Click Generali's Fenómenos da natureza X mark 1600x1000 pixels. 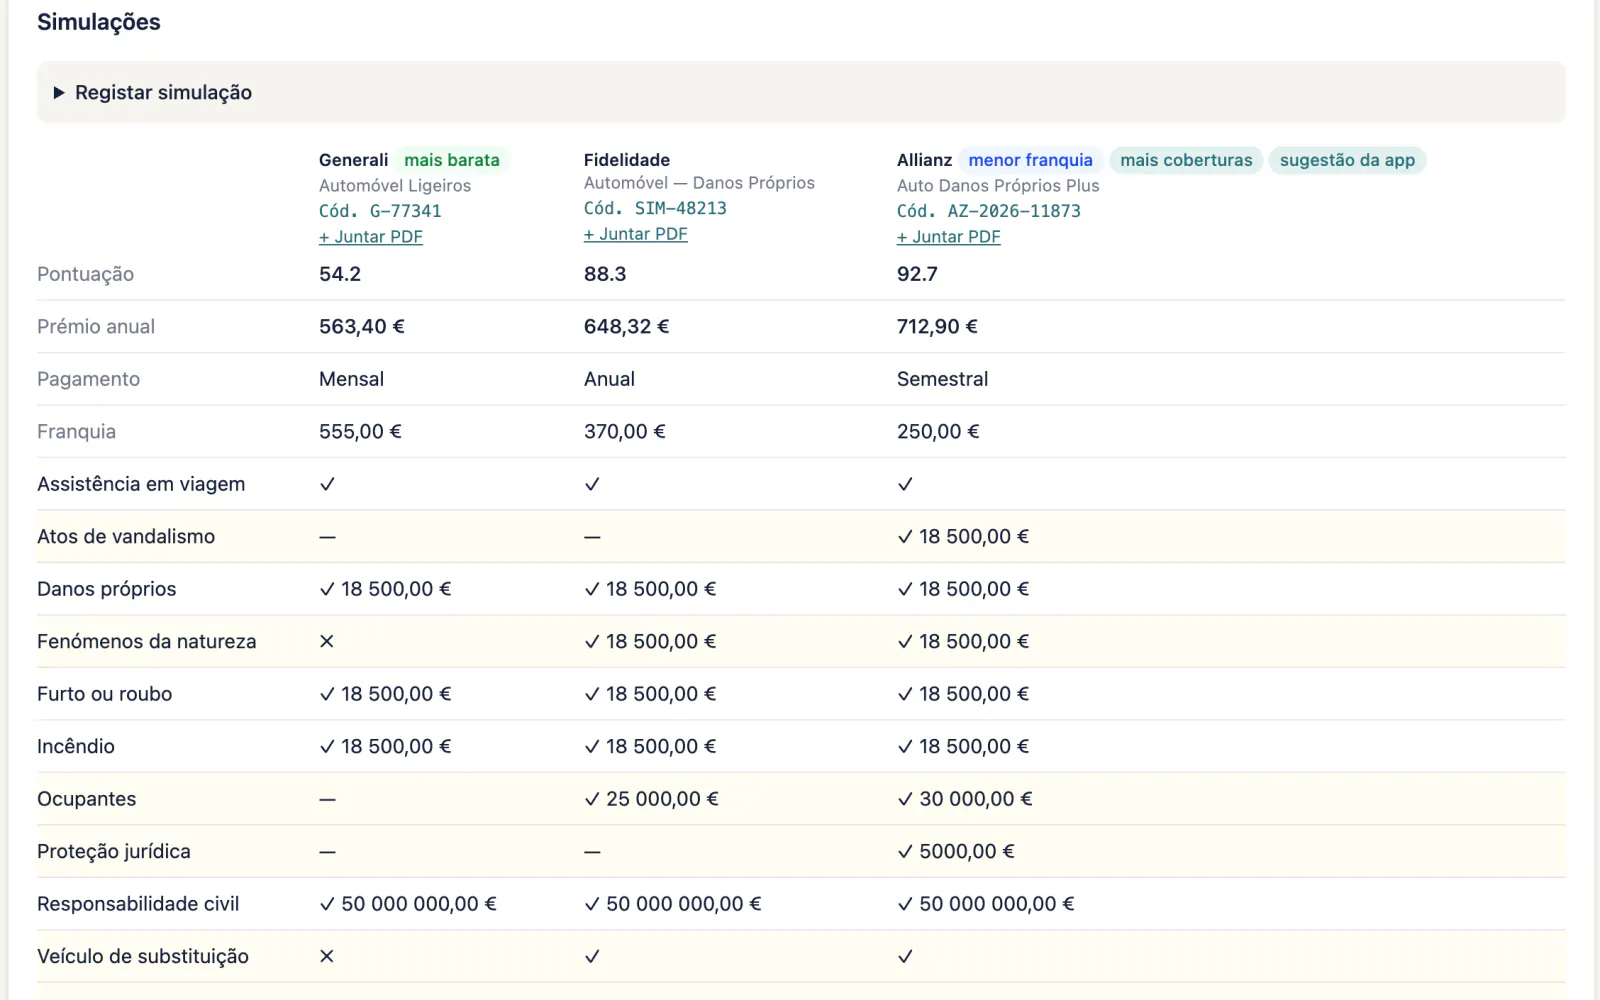[x=327, y=641]
